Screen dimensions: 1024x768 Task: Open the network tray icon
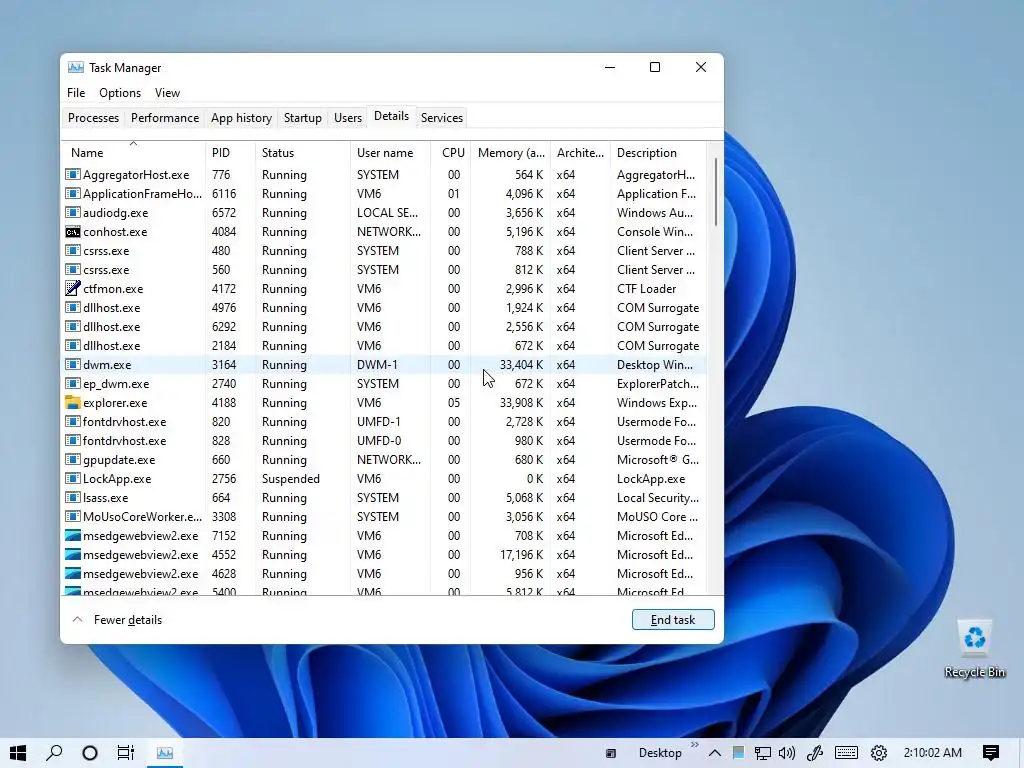(x=763, y=753)
